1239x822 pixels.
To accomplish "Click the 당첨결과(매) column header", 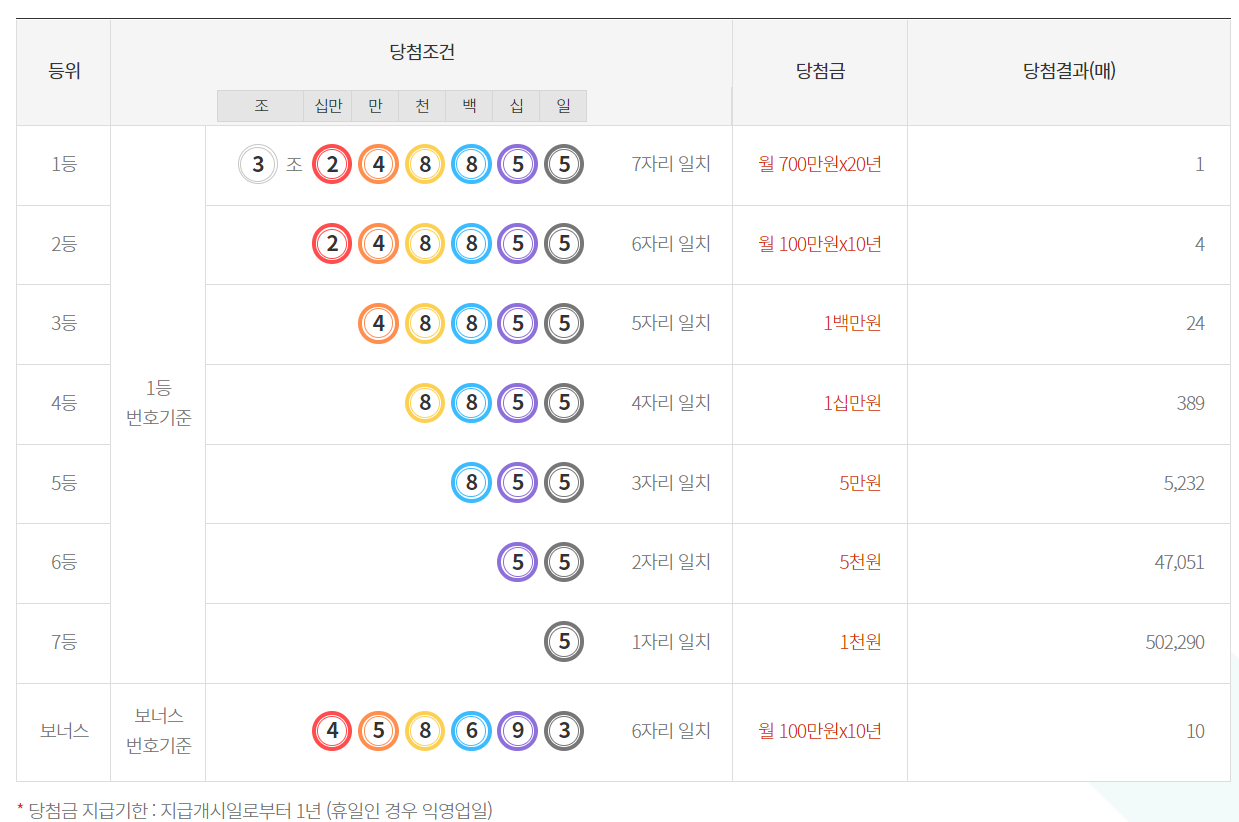I will point(1069,71).
